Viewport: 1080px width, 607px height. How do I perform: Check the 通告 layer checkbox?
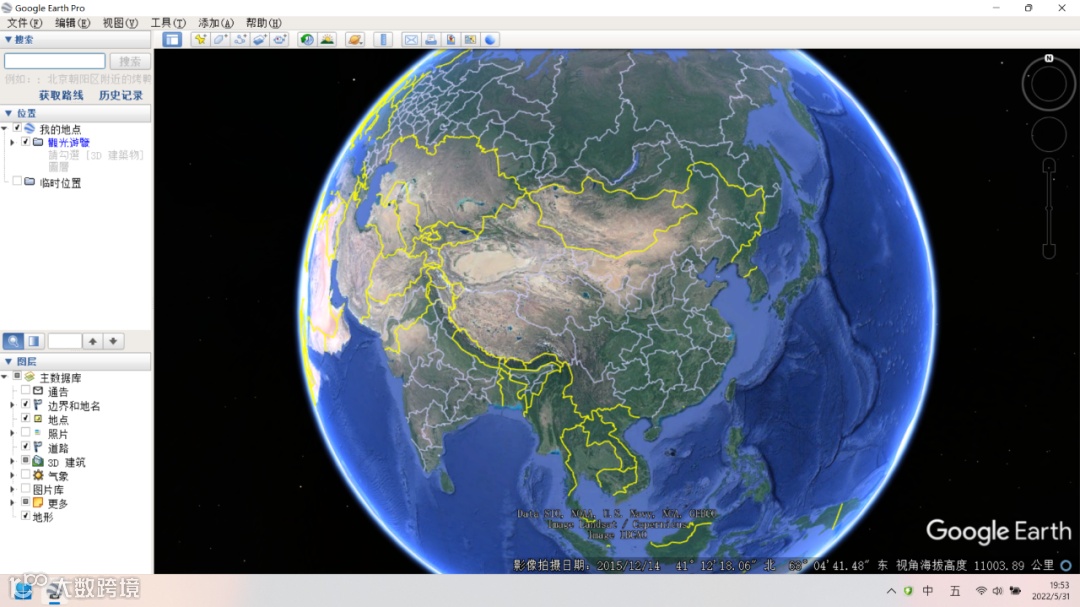tap(25, 391)
